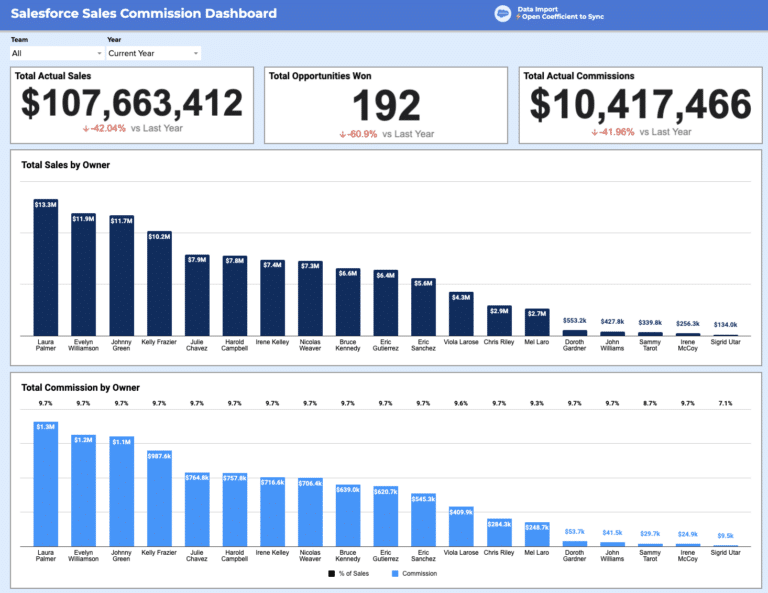The width and height of the screenshot is (768, 593).
Task: Click the Salesforce Sales Commission Dashboard title
Action: pos(144,14)
